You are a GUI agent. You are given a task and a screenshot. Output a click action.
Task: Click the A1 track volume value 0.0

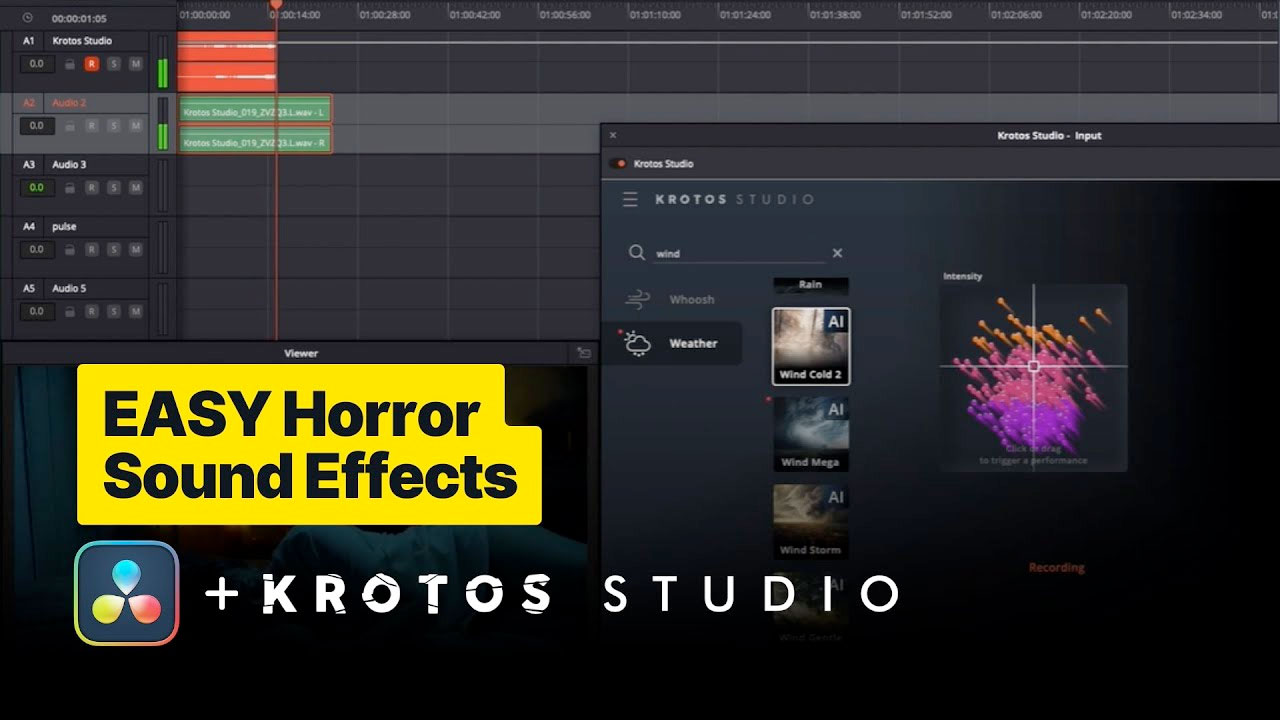pyautogui.click(x=36, y=64)
